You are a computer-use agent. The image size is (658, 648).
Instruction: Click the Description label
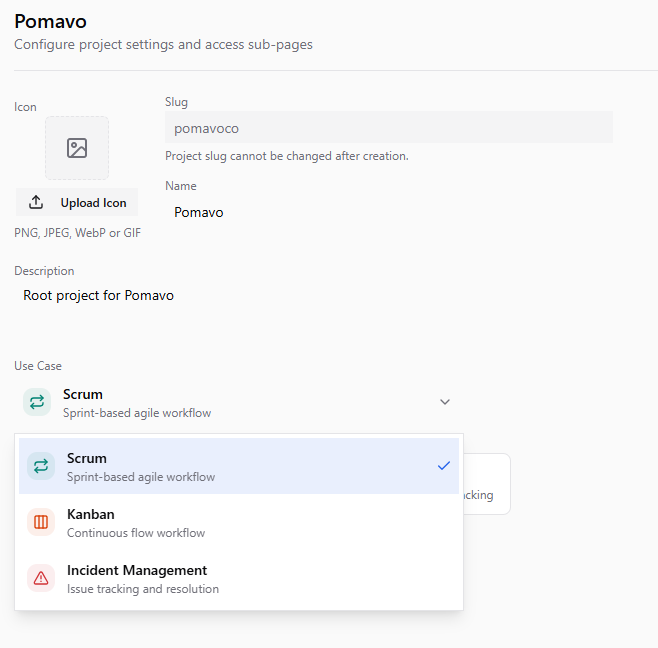pos(44,271)
